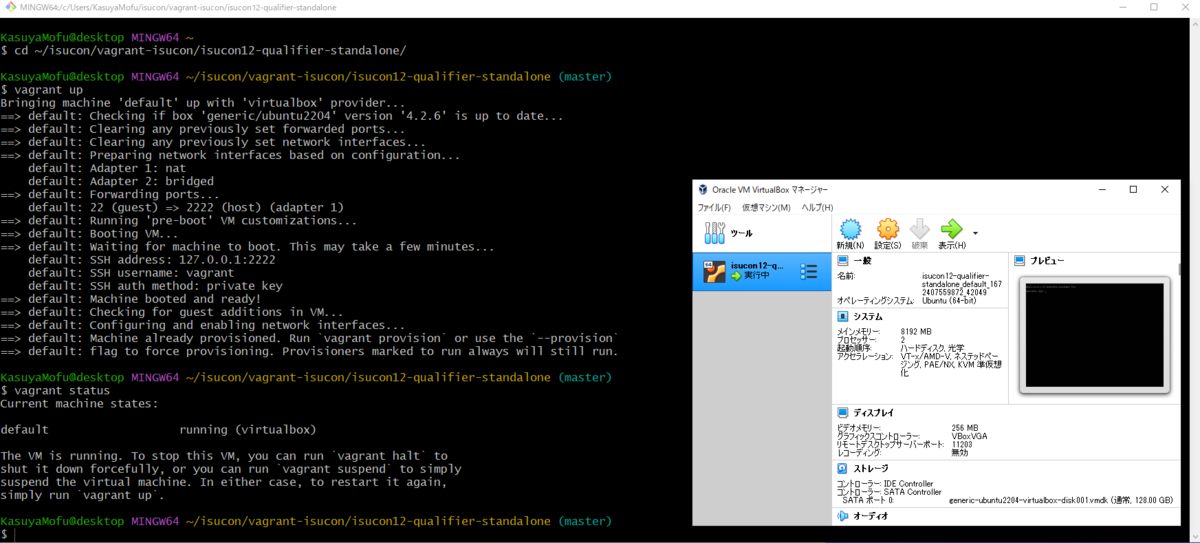Image resolution: width=1200 pixels, height=543 pixels.
Task: Click the generic-ubuntu2204 vmdk disk entry
Action: (1062, 500)
